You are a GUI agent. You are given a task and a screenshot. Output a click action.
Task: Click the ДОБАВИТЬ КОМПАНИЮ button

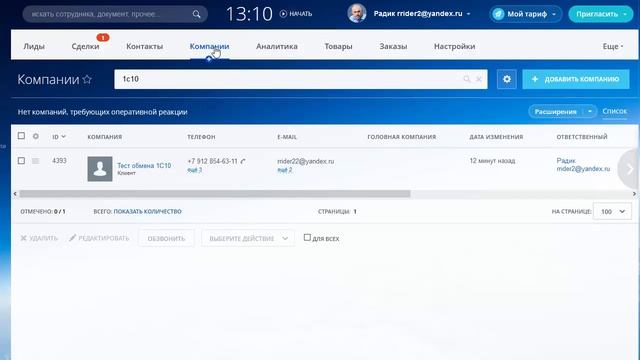[576, 79]
